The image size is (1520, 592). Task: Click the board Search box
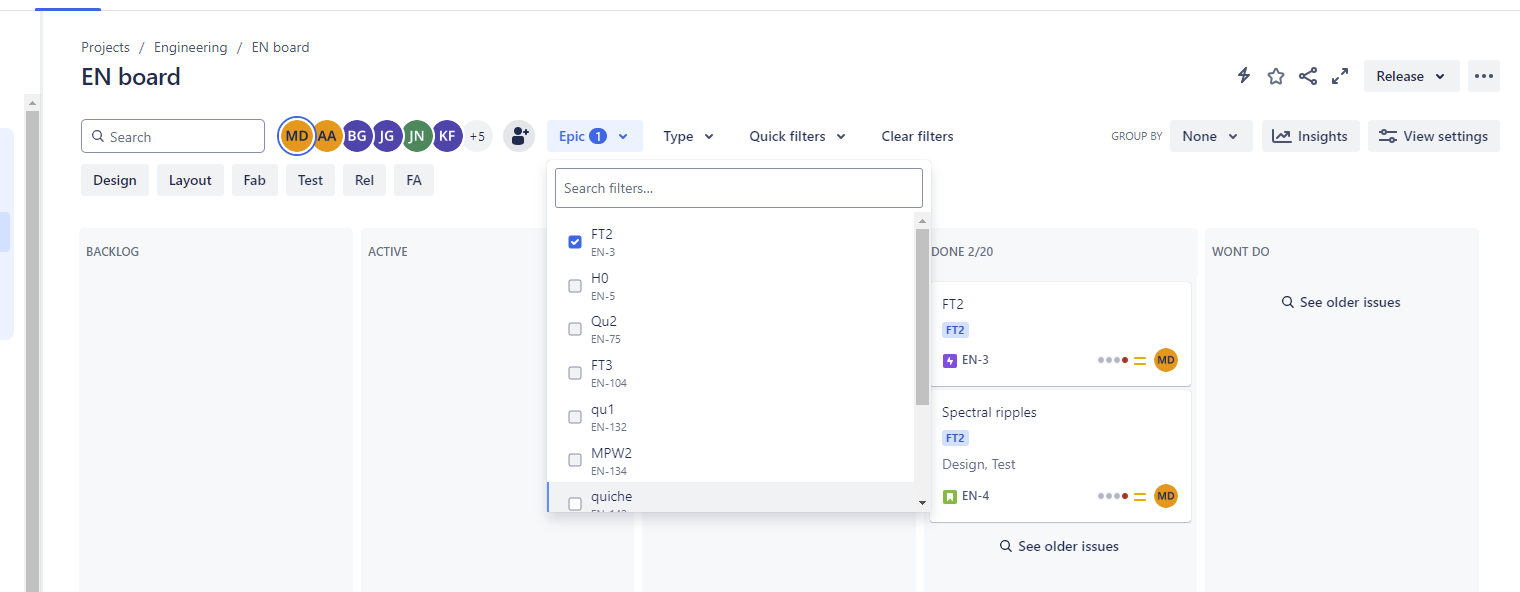pyautogui.click(x=173, y=136)
